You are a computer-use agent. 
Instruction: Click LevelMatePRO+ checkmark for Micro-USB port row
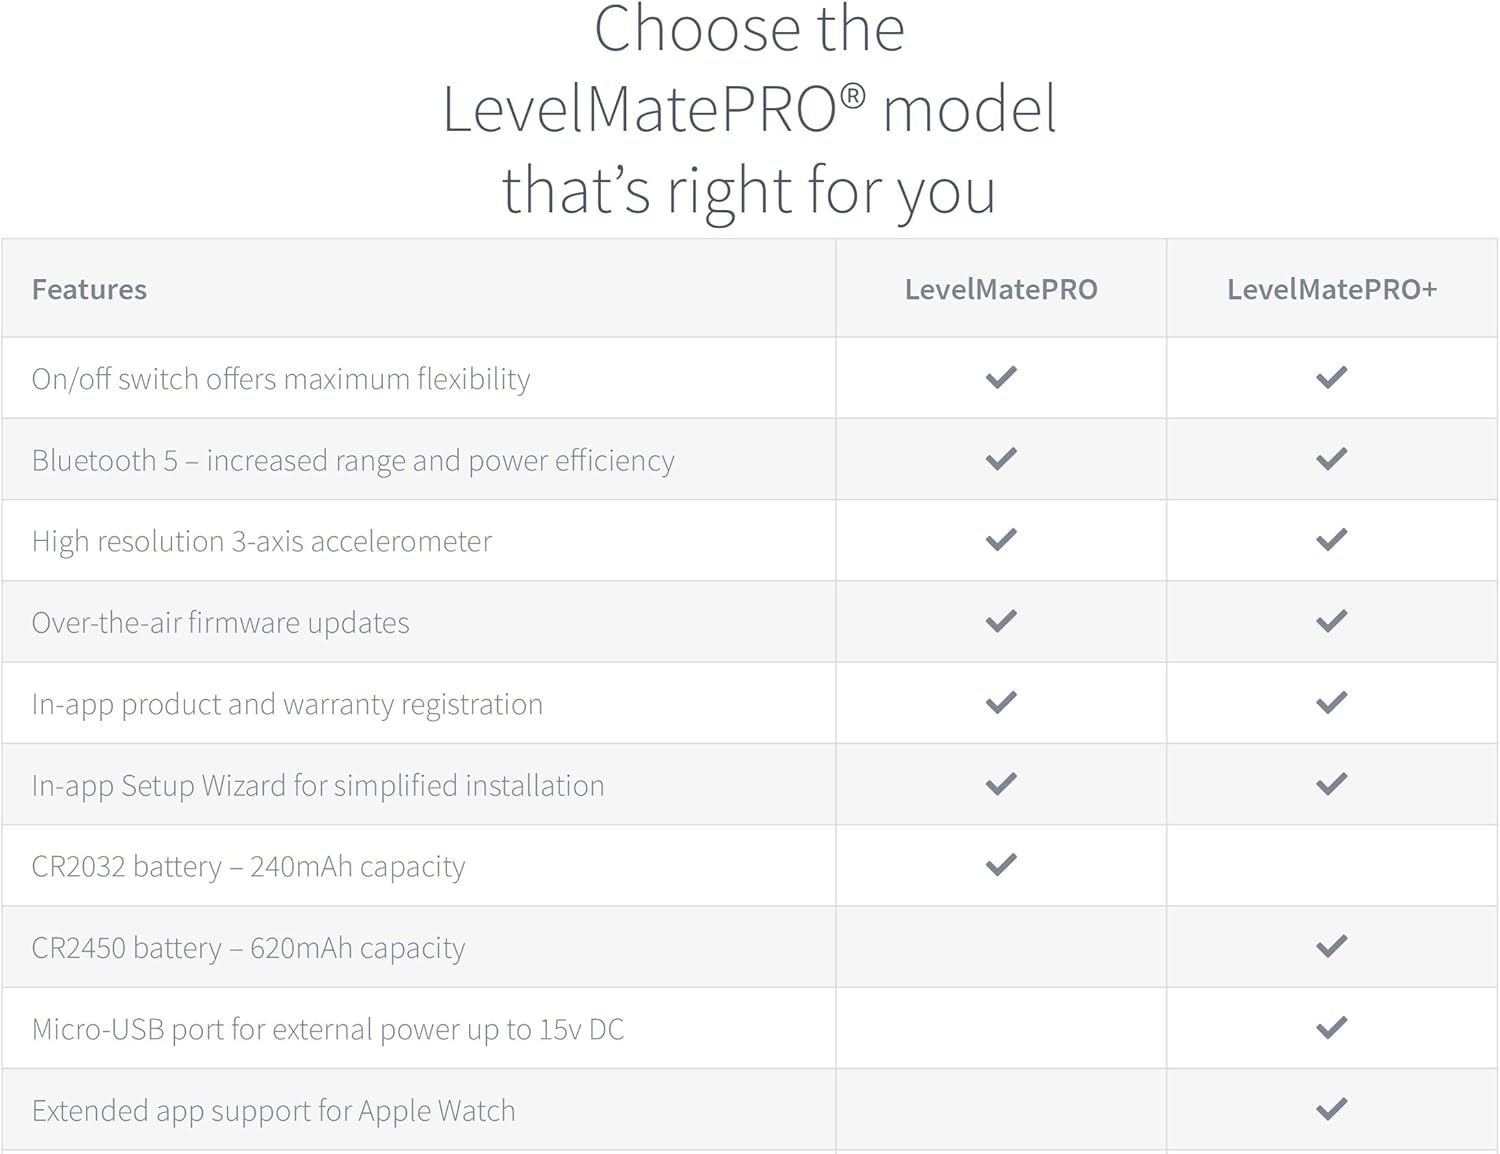tap(1331, 1028)
